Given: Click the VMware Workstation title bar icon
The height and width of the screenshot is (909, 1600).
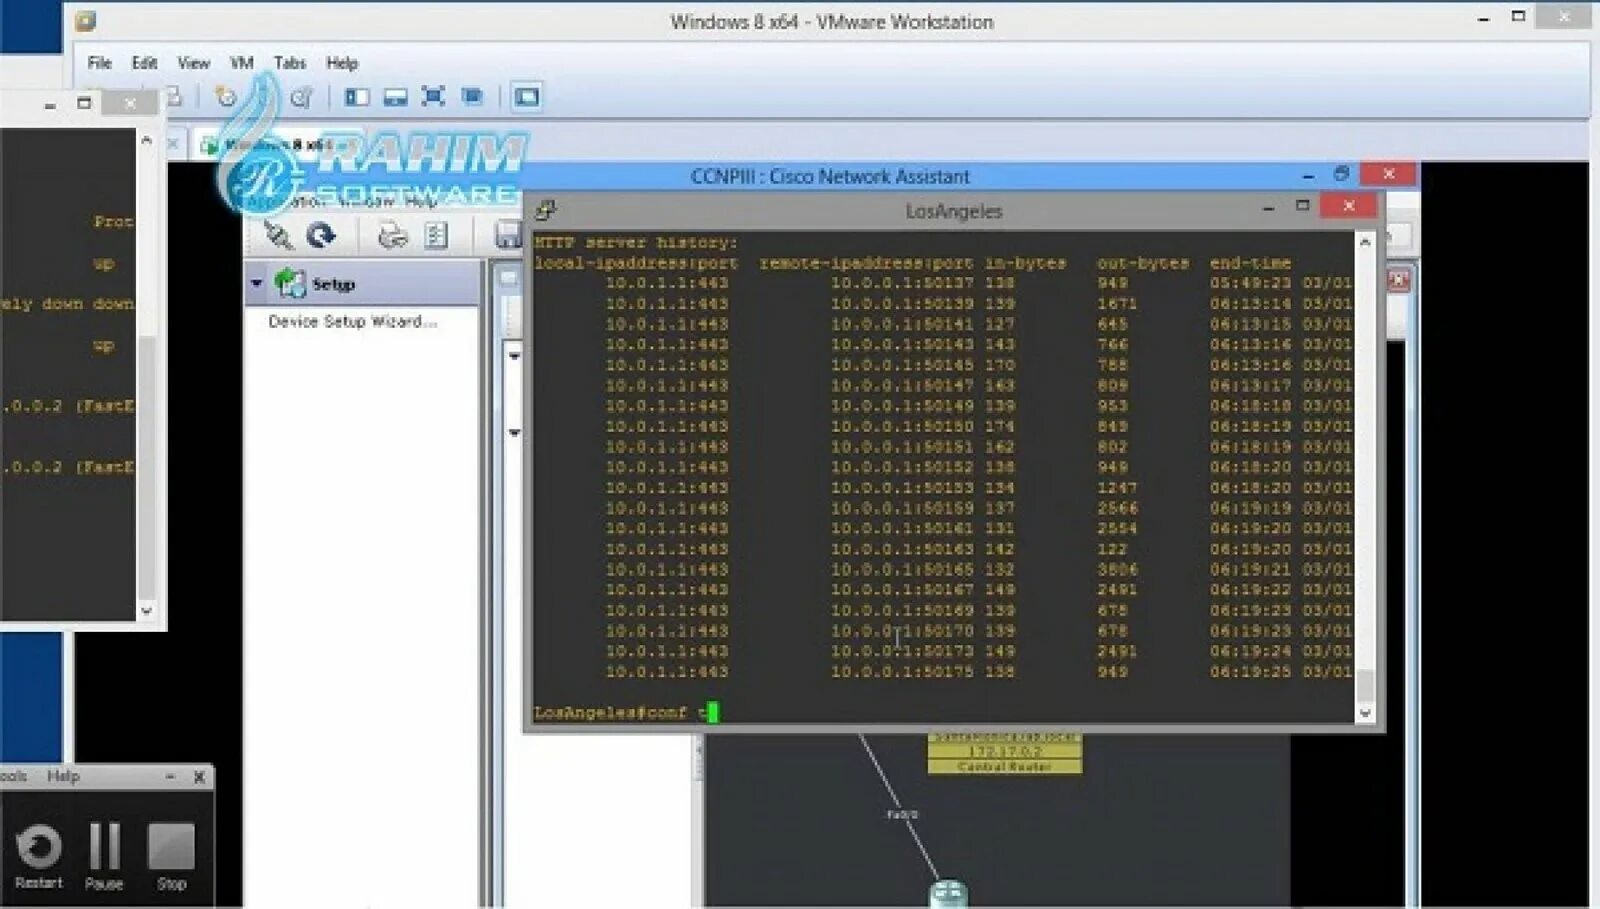Looking at the screenshot, I should tap(86, 21).
